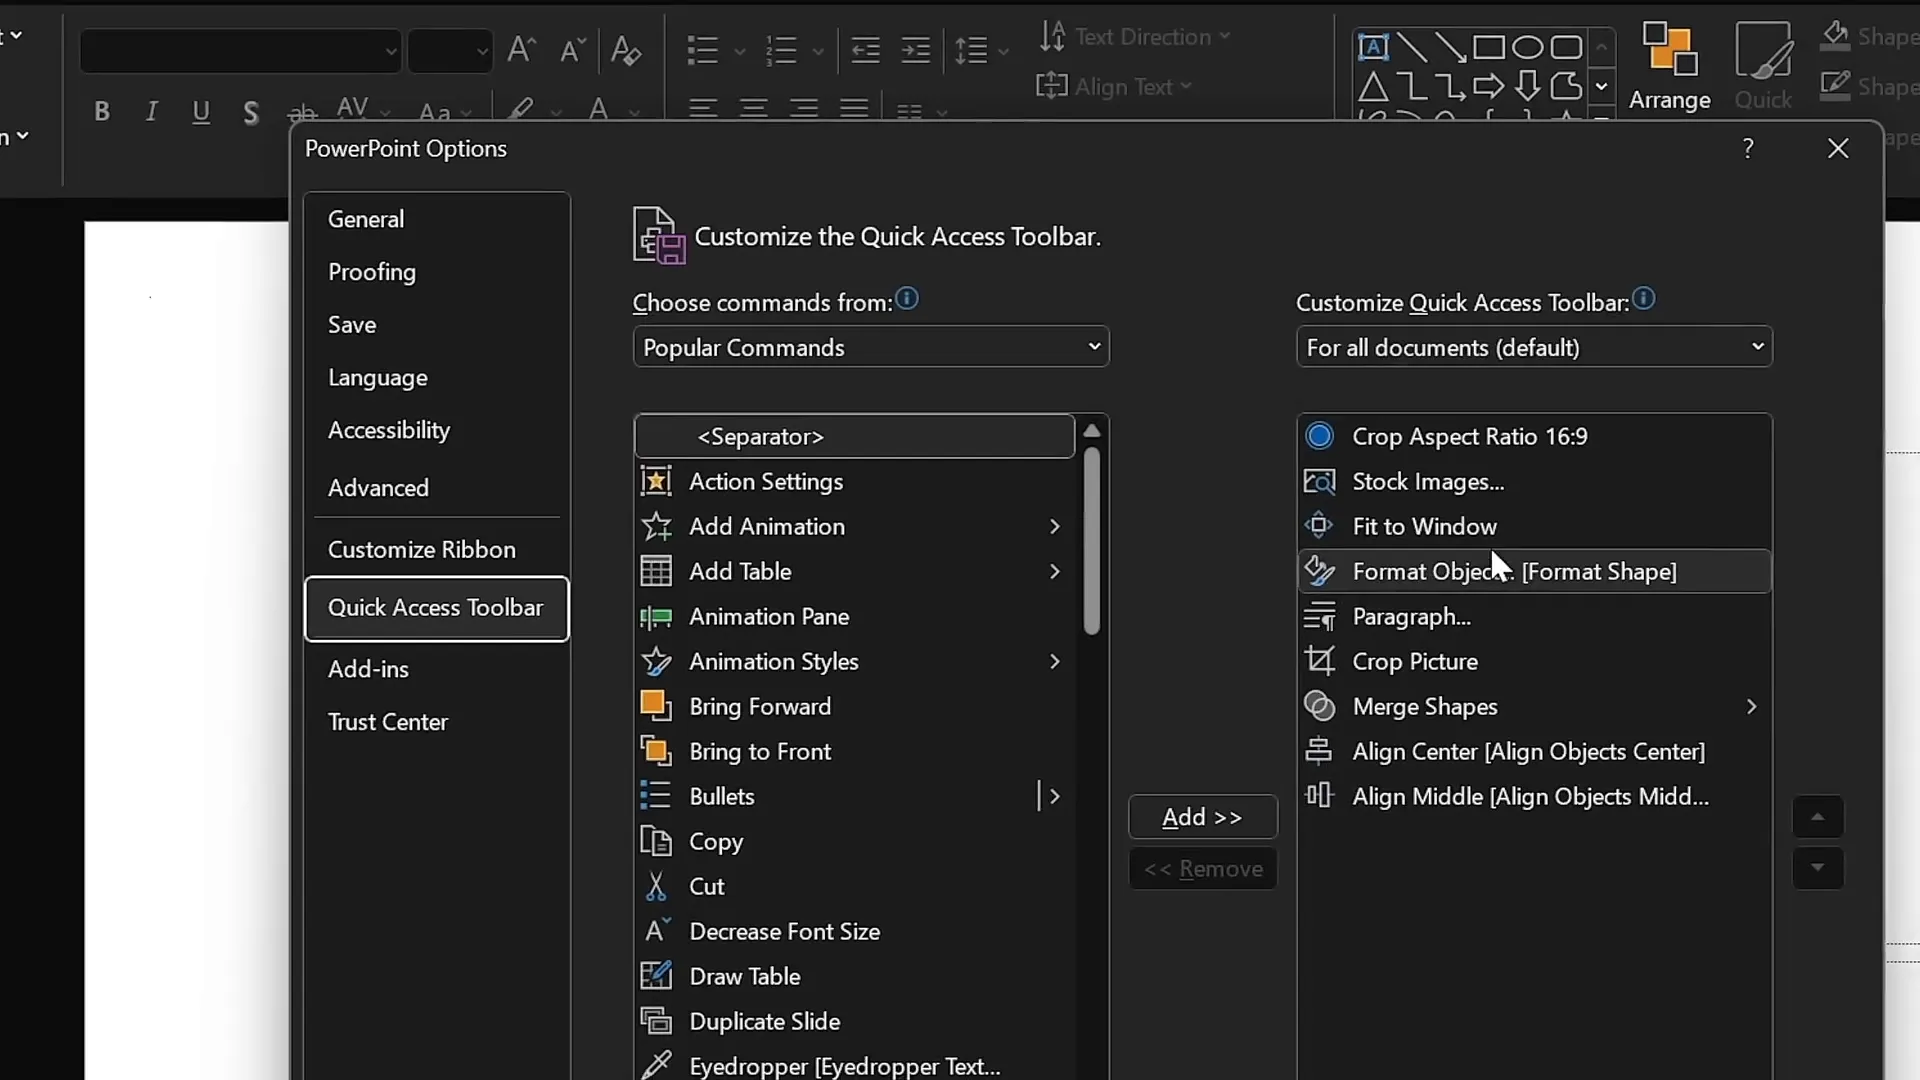Select Crop Picture toolbar item
This screenshot has height=1080, width=1920.
[x=1534, y=661]
